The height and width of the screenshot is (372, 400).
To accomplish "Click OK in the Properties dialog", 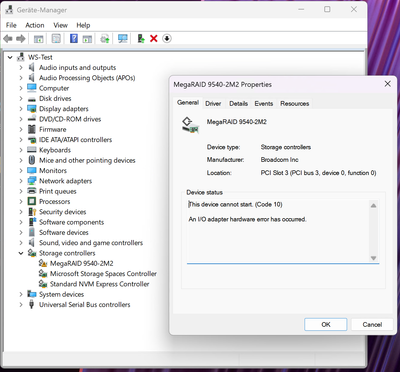I will (x=326, y=324).
